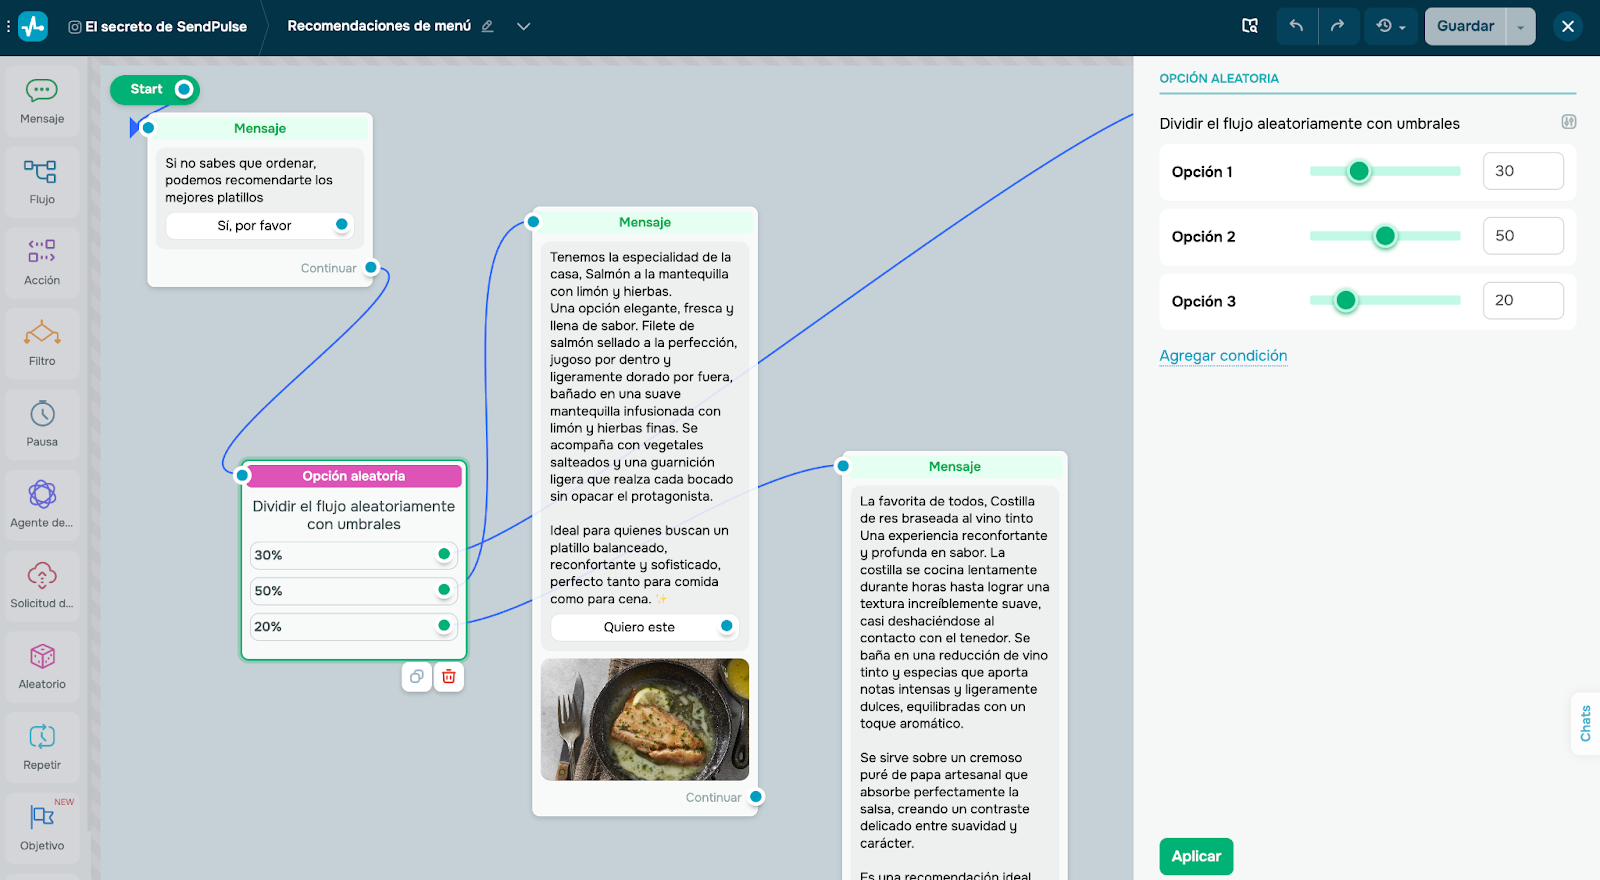Select the Pausa block in sidebar

coord(42,424)
